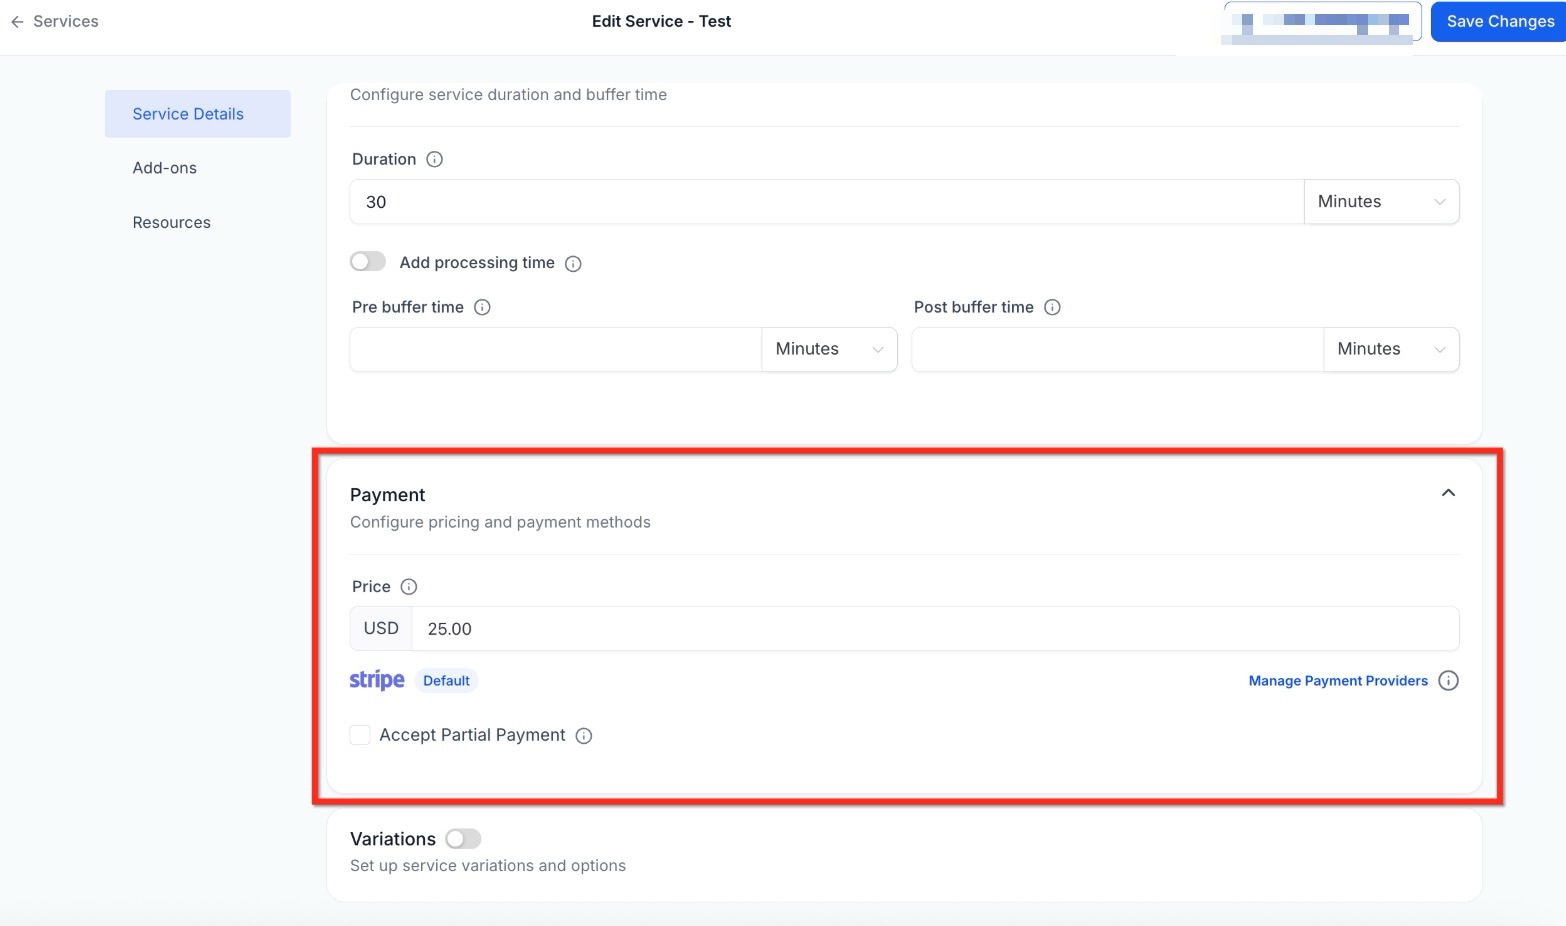The width and height of the screenshot is (1566, 926).
Task: Collapse the Payment section chevron
Action: tap(1448, 493)
